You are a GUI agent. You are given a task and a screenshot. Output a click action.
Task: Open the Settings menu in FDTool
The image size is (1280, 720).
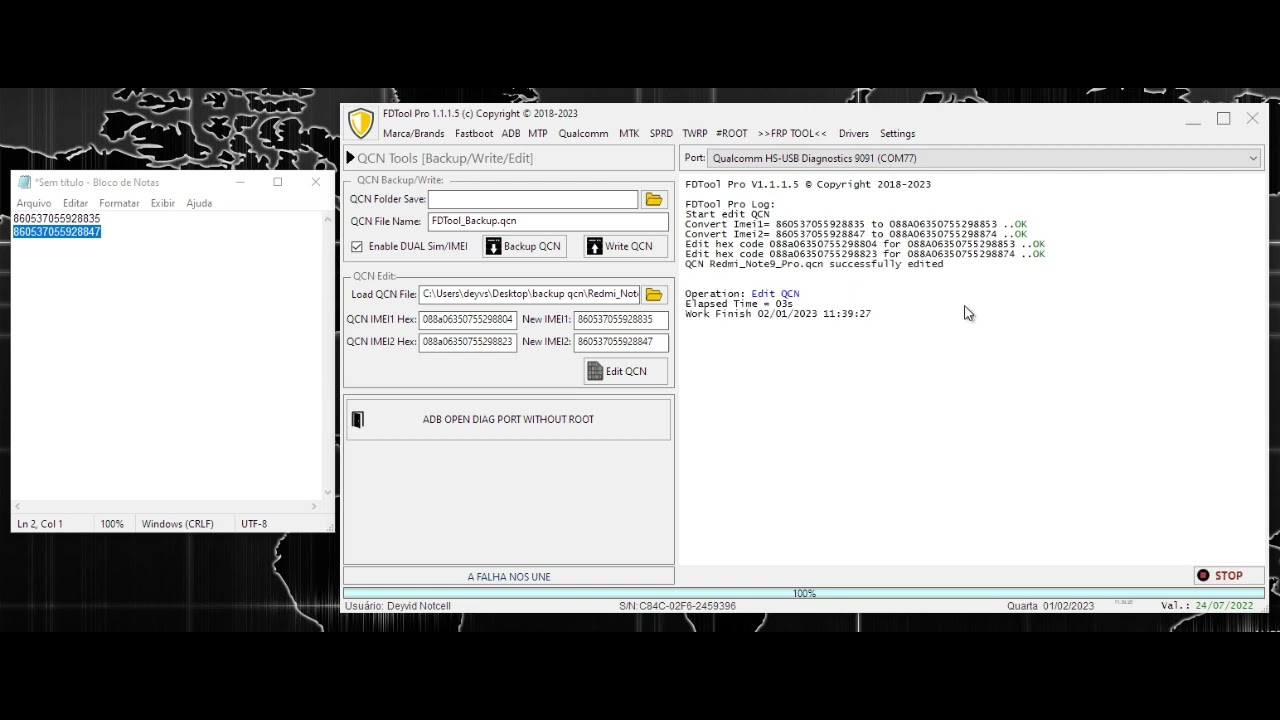pos(897,133)
